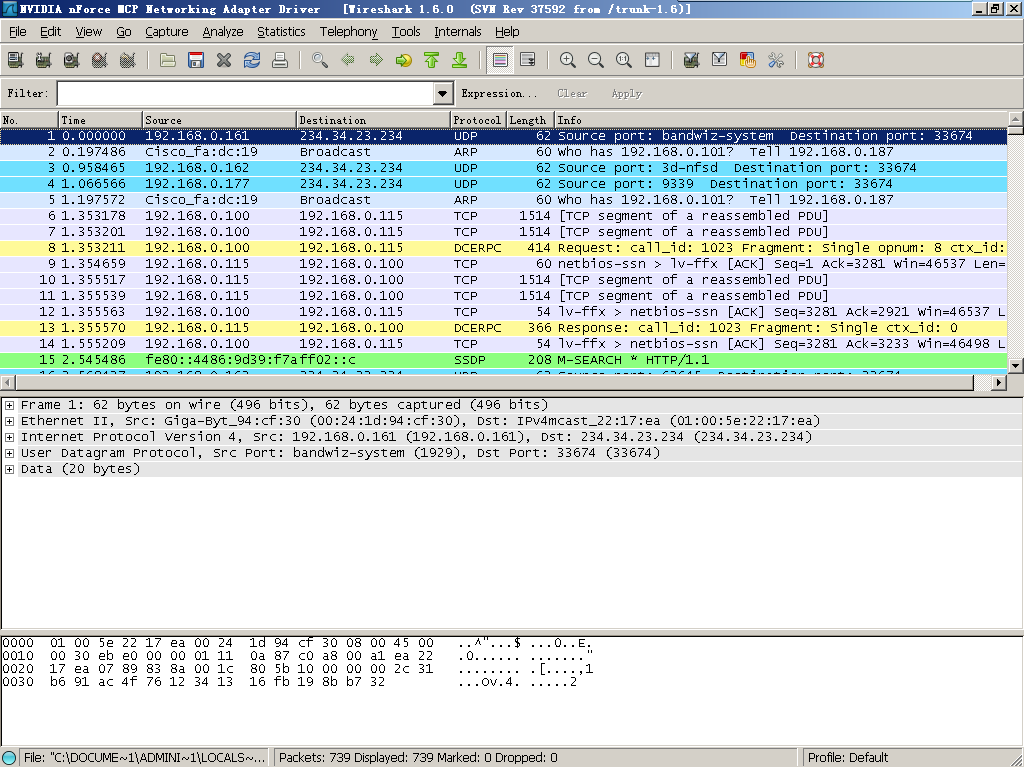Screen dimensions: 1024x768
Task: Open the Telephony menu
Action: [348, 31]
